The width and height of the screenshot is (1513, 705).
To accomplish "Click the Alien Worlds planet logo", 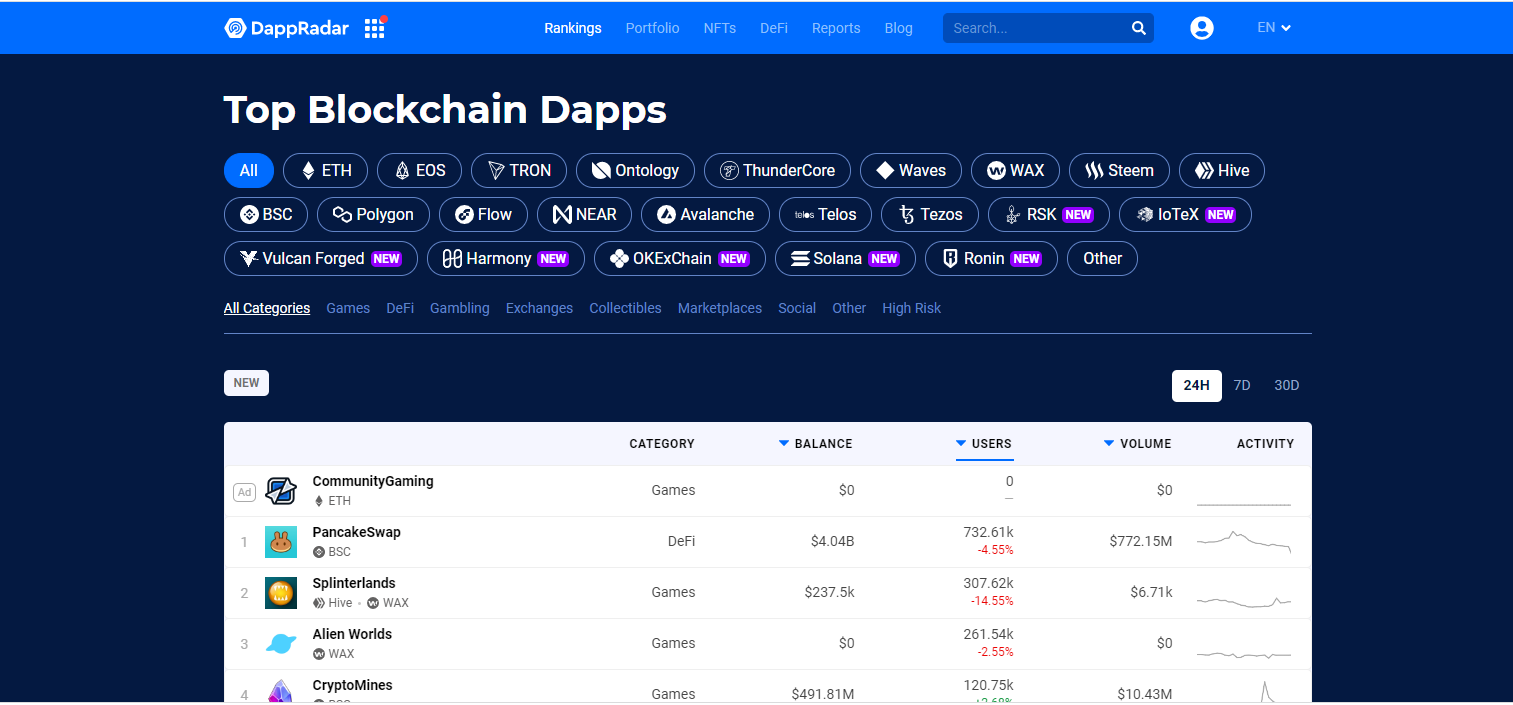I will (x=281, y=644).
